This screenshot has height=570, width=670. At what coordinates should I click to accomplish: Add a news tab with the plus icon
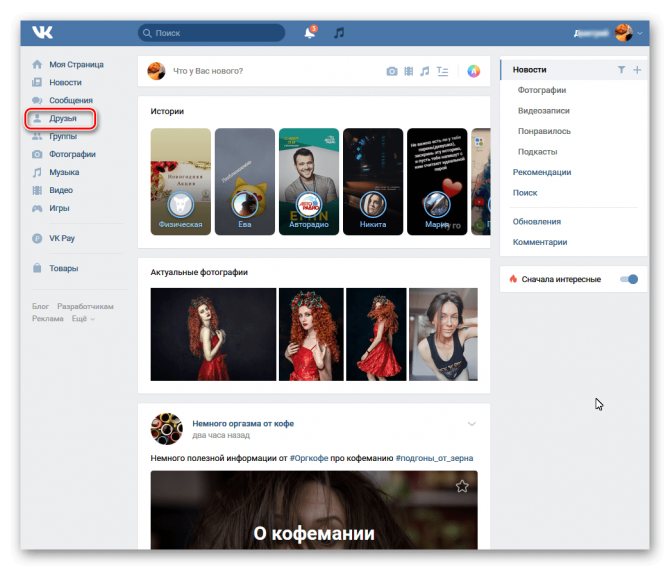637,70
